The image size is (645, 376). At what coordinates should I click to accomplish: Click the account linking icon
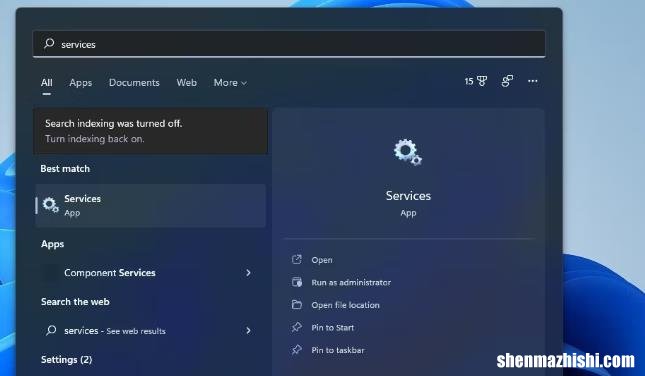pos(507,81)
